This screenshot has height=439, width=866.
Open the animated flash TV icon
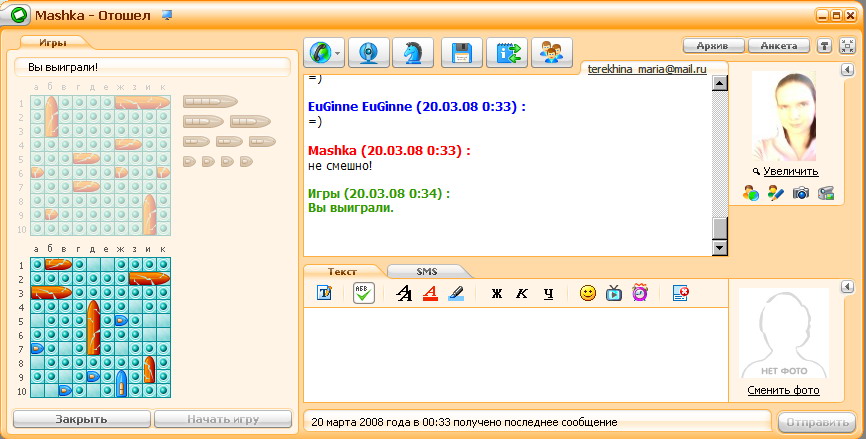[x=614, y=293]
